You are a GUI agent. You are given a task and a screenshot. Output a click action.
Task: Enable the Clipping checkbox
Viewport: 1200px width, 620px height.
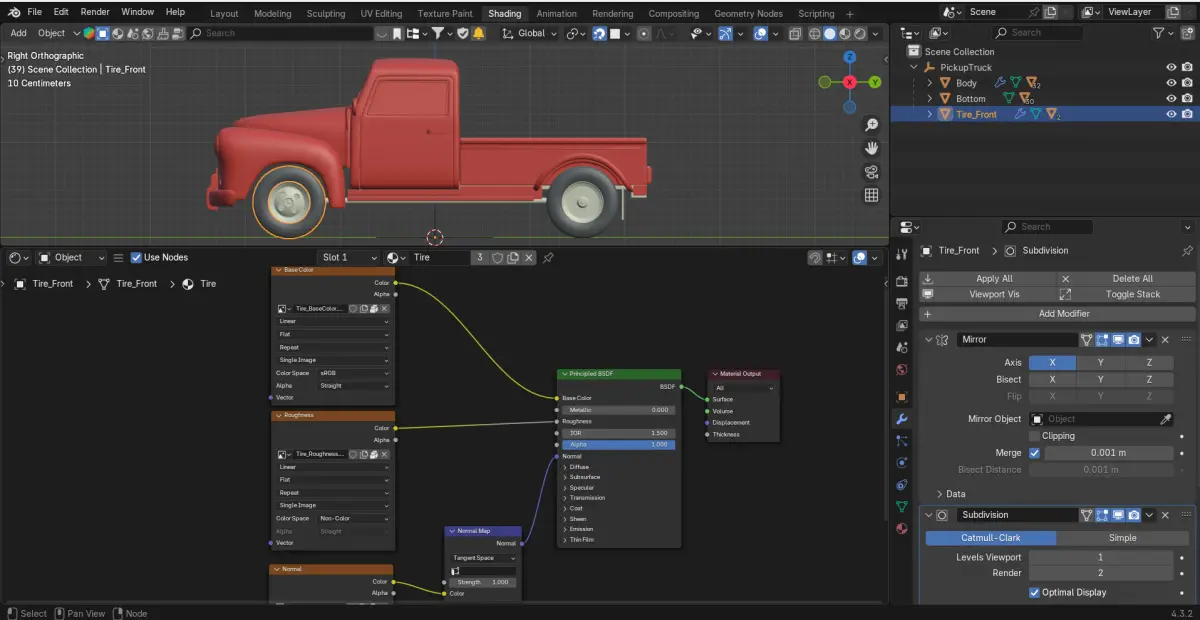pyautogui.click(x=1034, y=436)
